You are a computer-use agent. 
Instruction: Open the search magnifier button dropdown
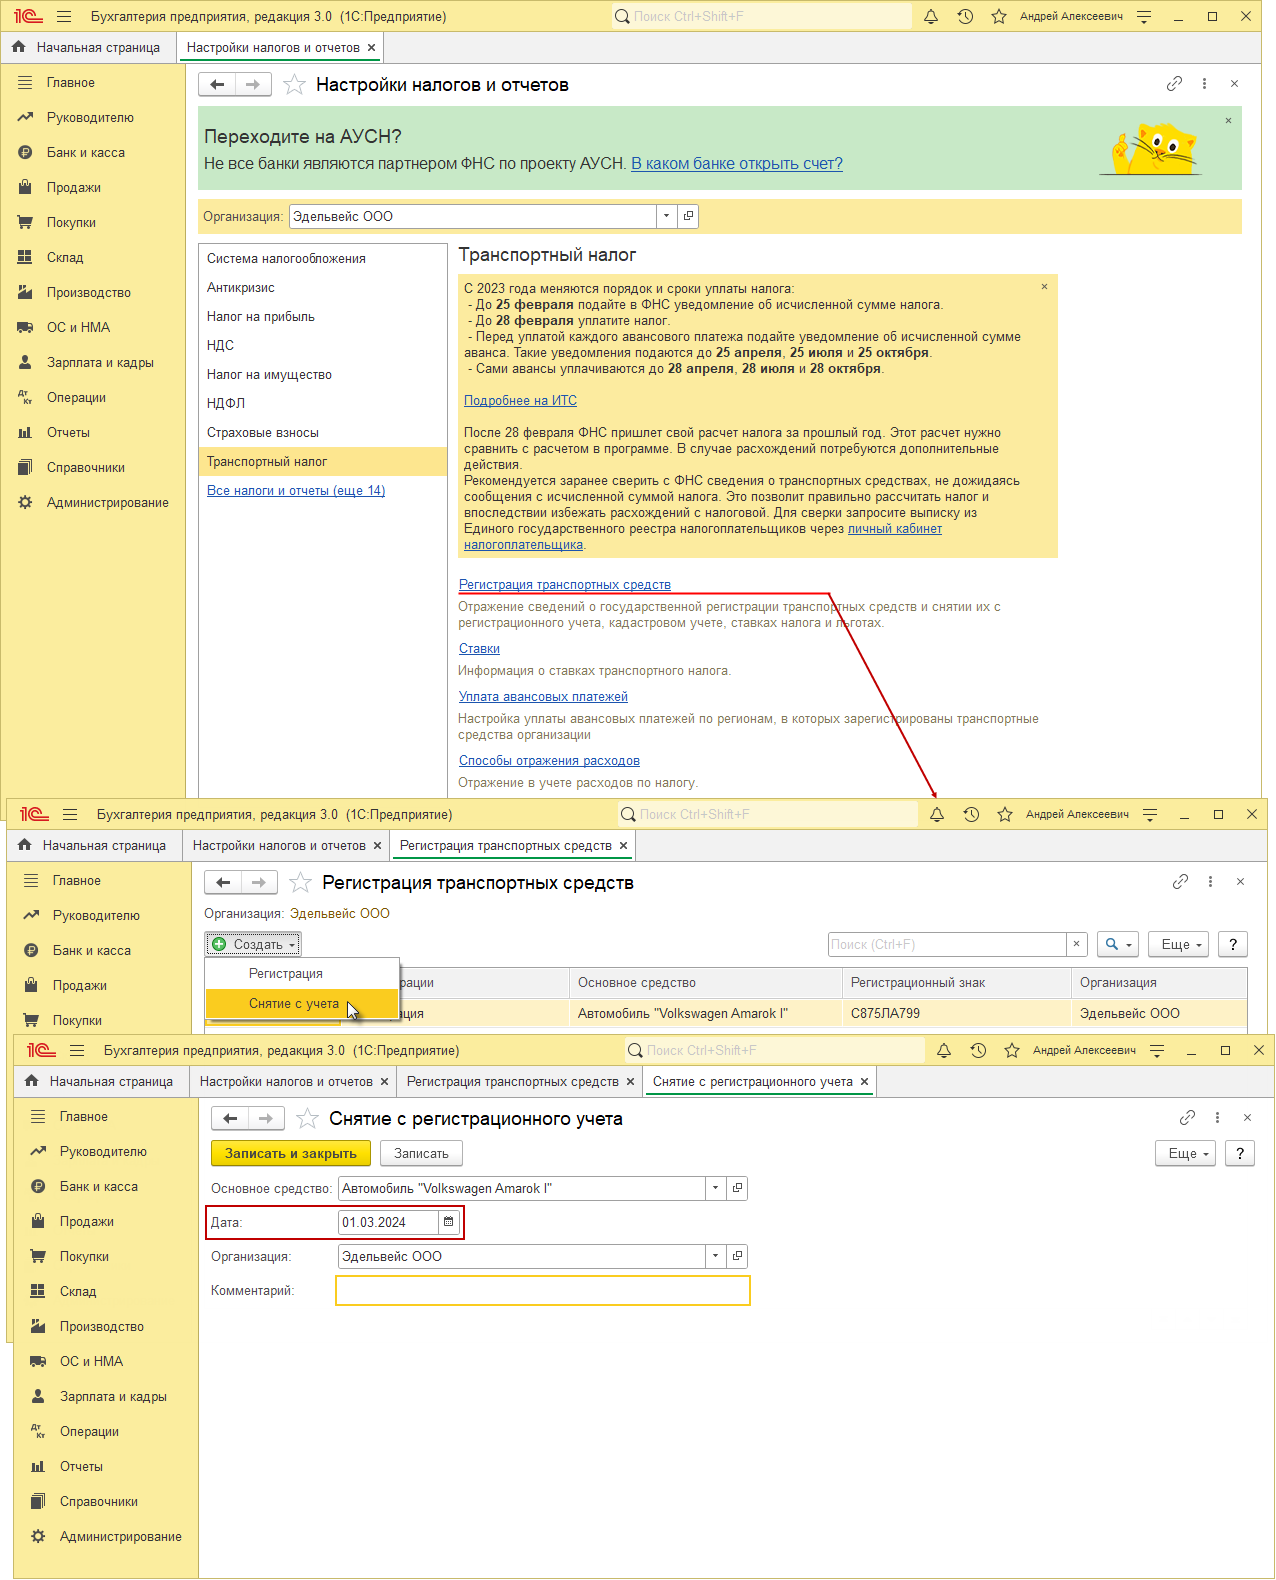1118,944
